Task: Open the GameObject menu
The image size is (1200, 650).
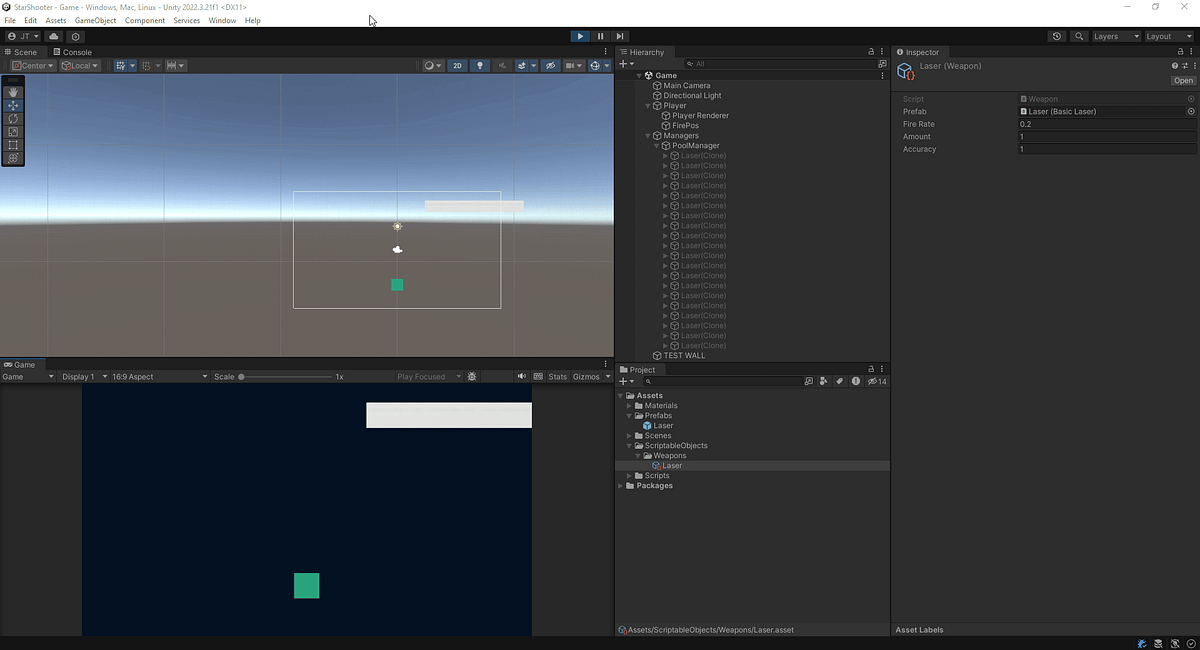Action: [95, 19]
